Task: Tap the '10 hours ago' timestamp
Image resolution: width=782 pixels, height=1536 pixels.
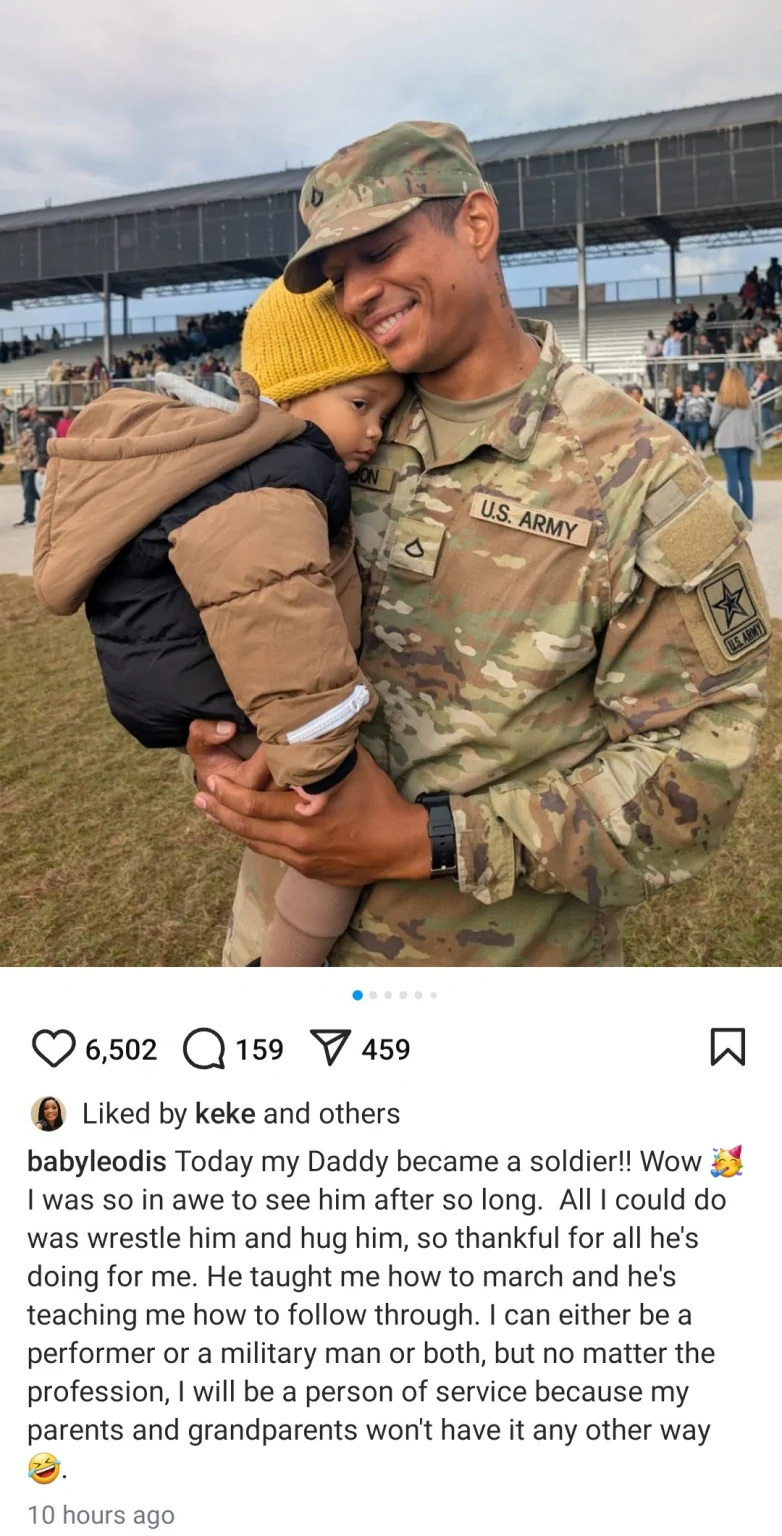Action: [x=101, y=1515]
